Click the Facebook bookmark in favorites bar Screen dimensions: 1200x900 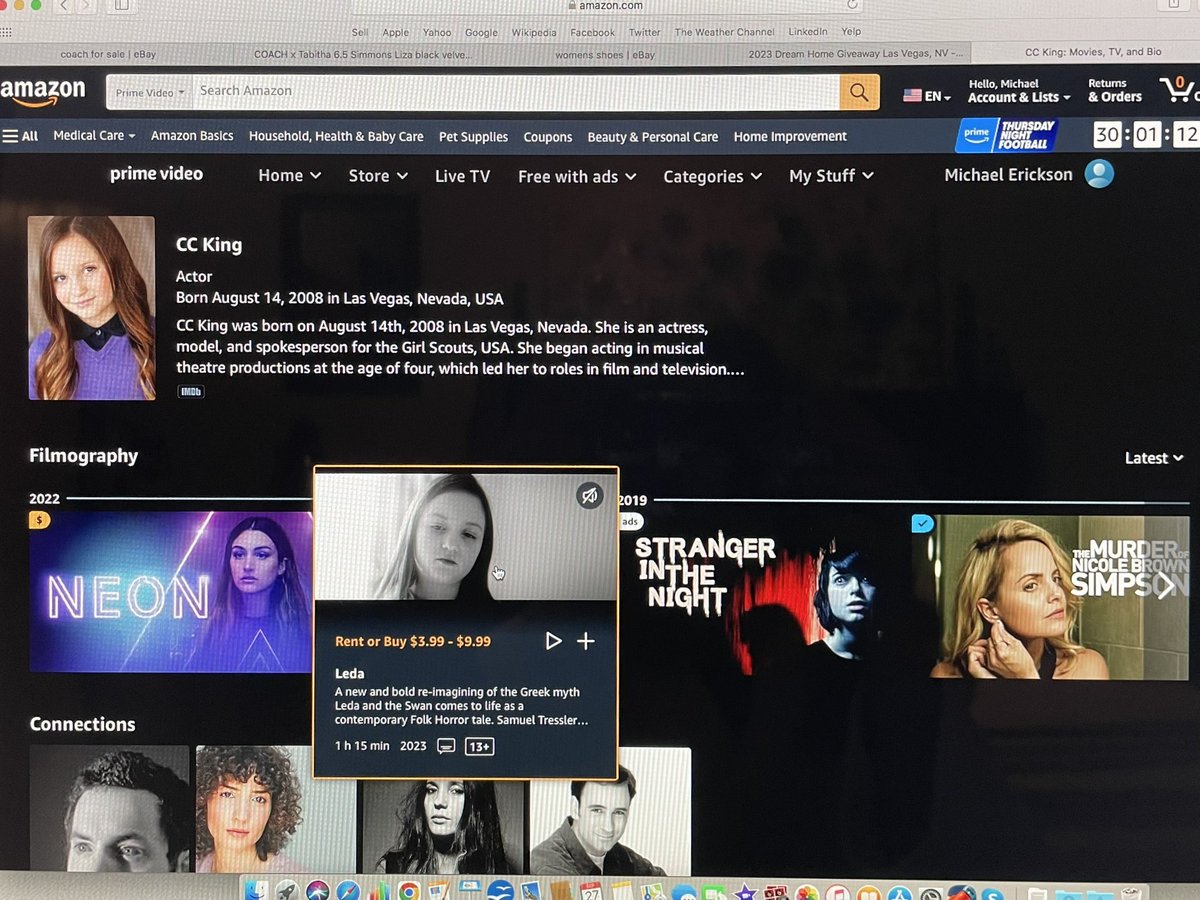(593, 32)
